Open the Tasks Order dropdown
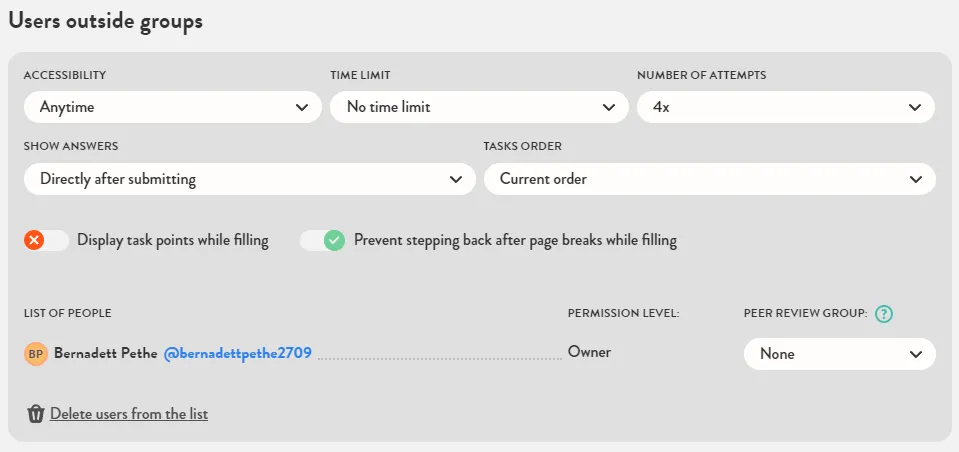The height and width of the screenshot is (452, 959). [709, 180]
